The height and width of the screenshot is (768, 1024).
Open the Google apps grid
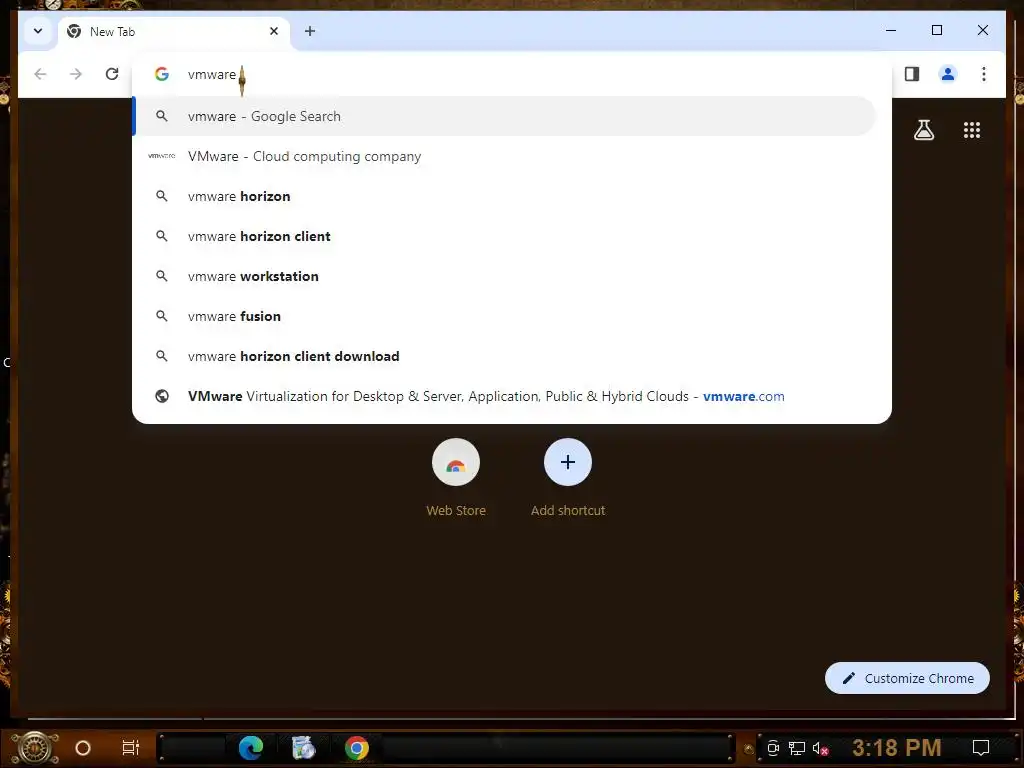click(972, 130)
